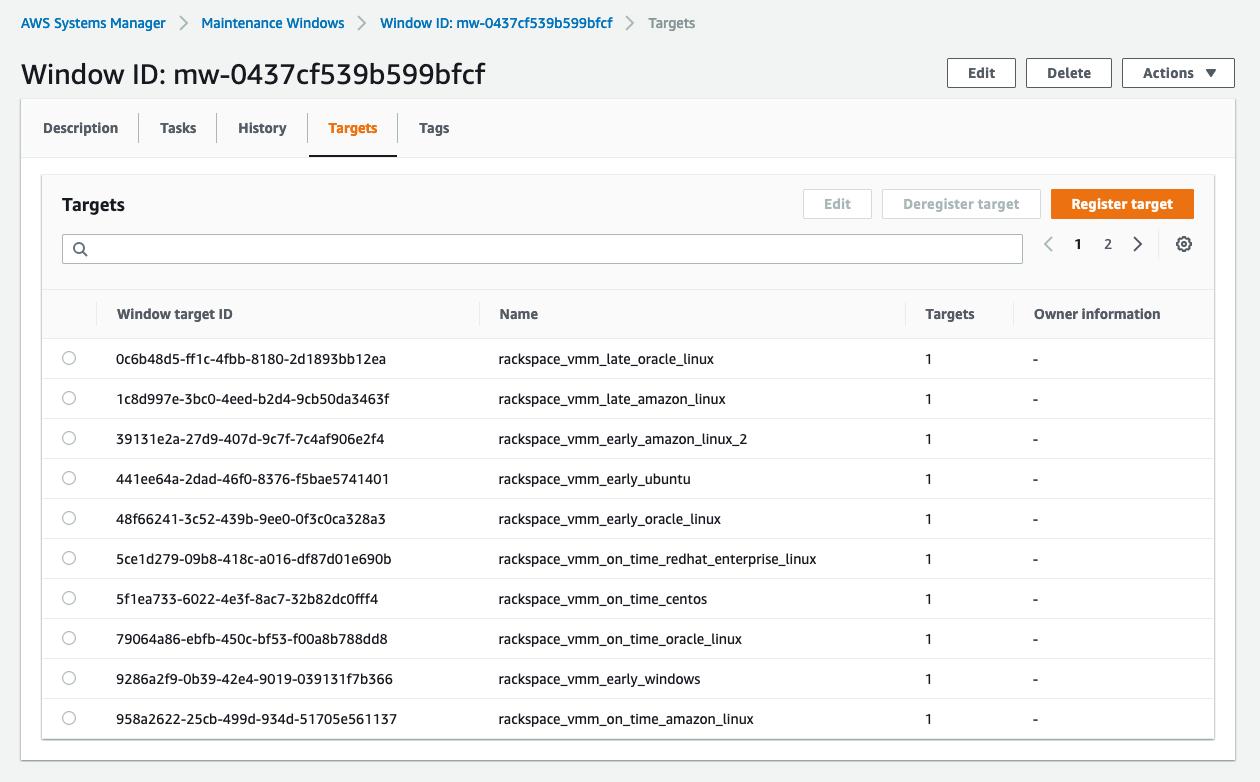Go to page 2 of targets
Screen dimensions: 1260x782
(x=1106, y=244)
